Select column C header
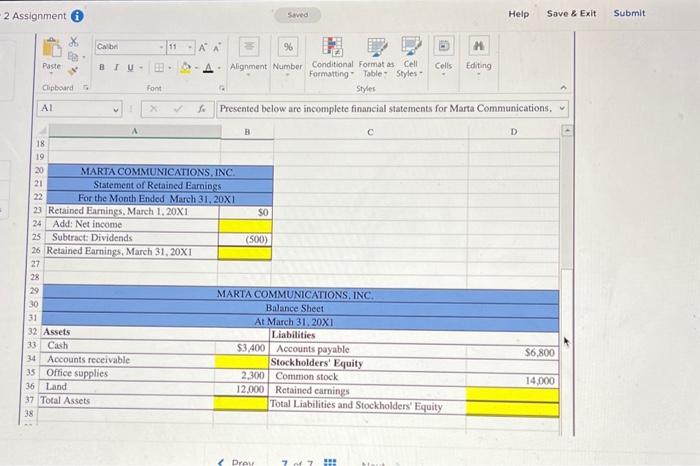This screenshot has height=466, width=700. click(370, 132)
